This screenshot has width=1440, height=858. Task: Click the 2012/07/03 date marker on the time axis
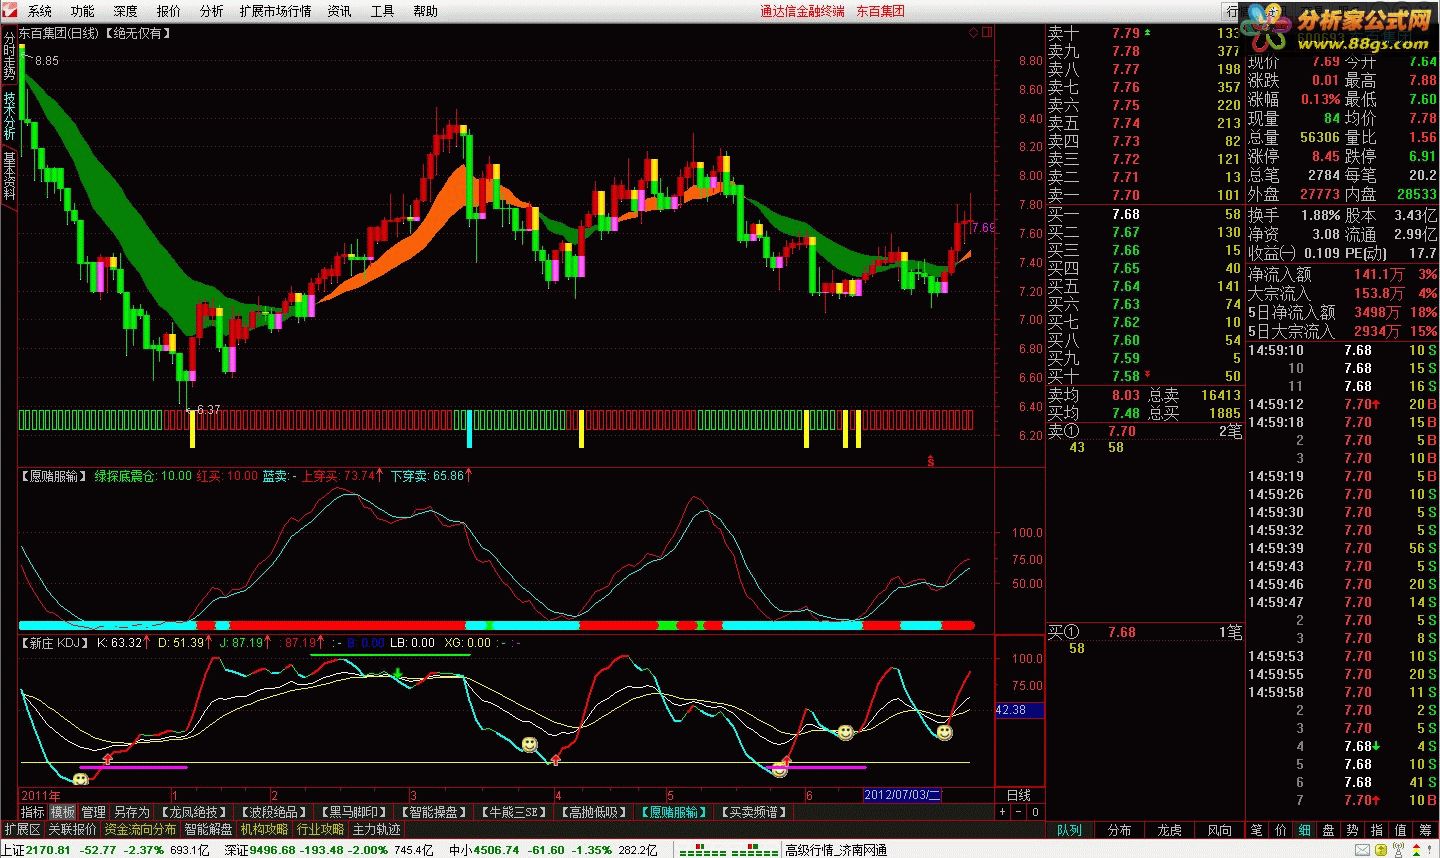click(902, 795)
